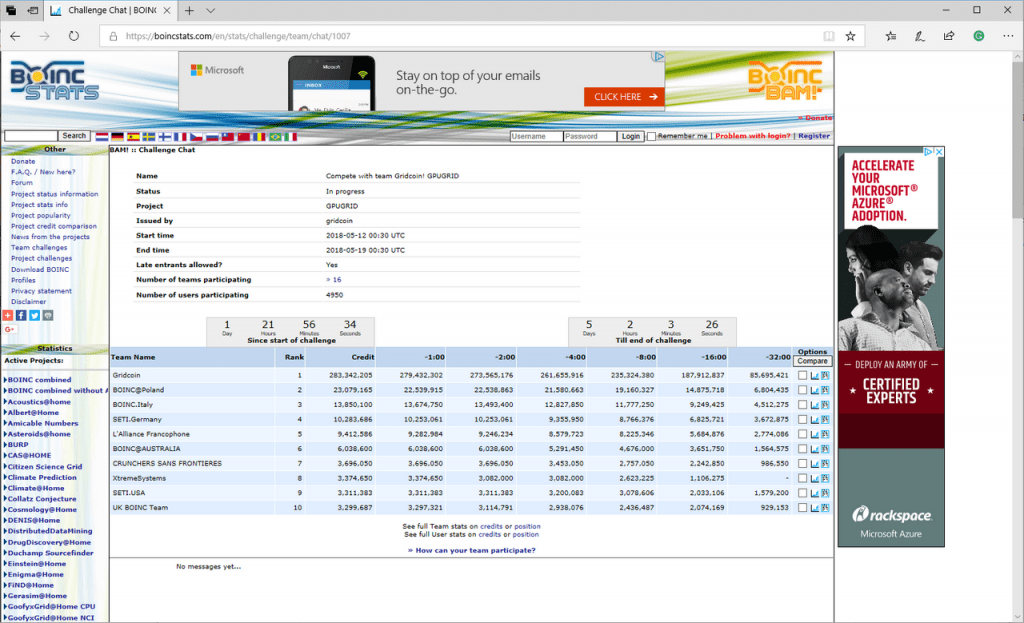Add page to favorites with star icon
The image size is (1024, 623).
coord(850,36)
